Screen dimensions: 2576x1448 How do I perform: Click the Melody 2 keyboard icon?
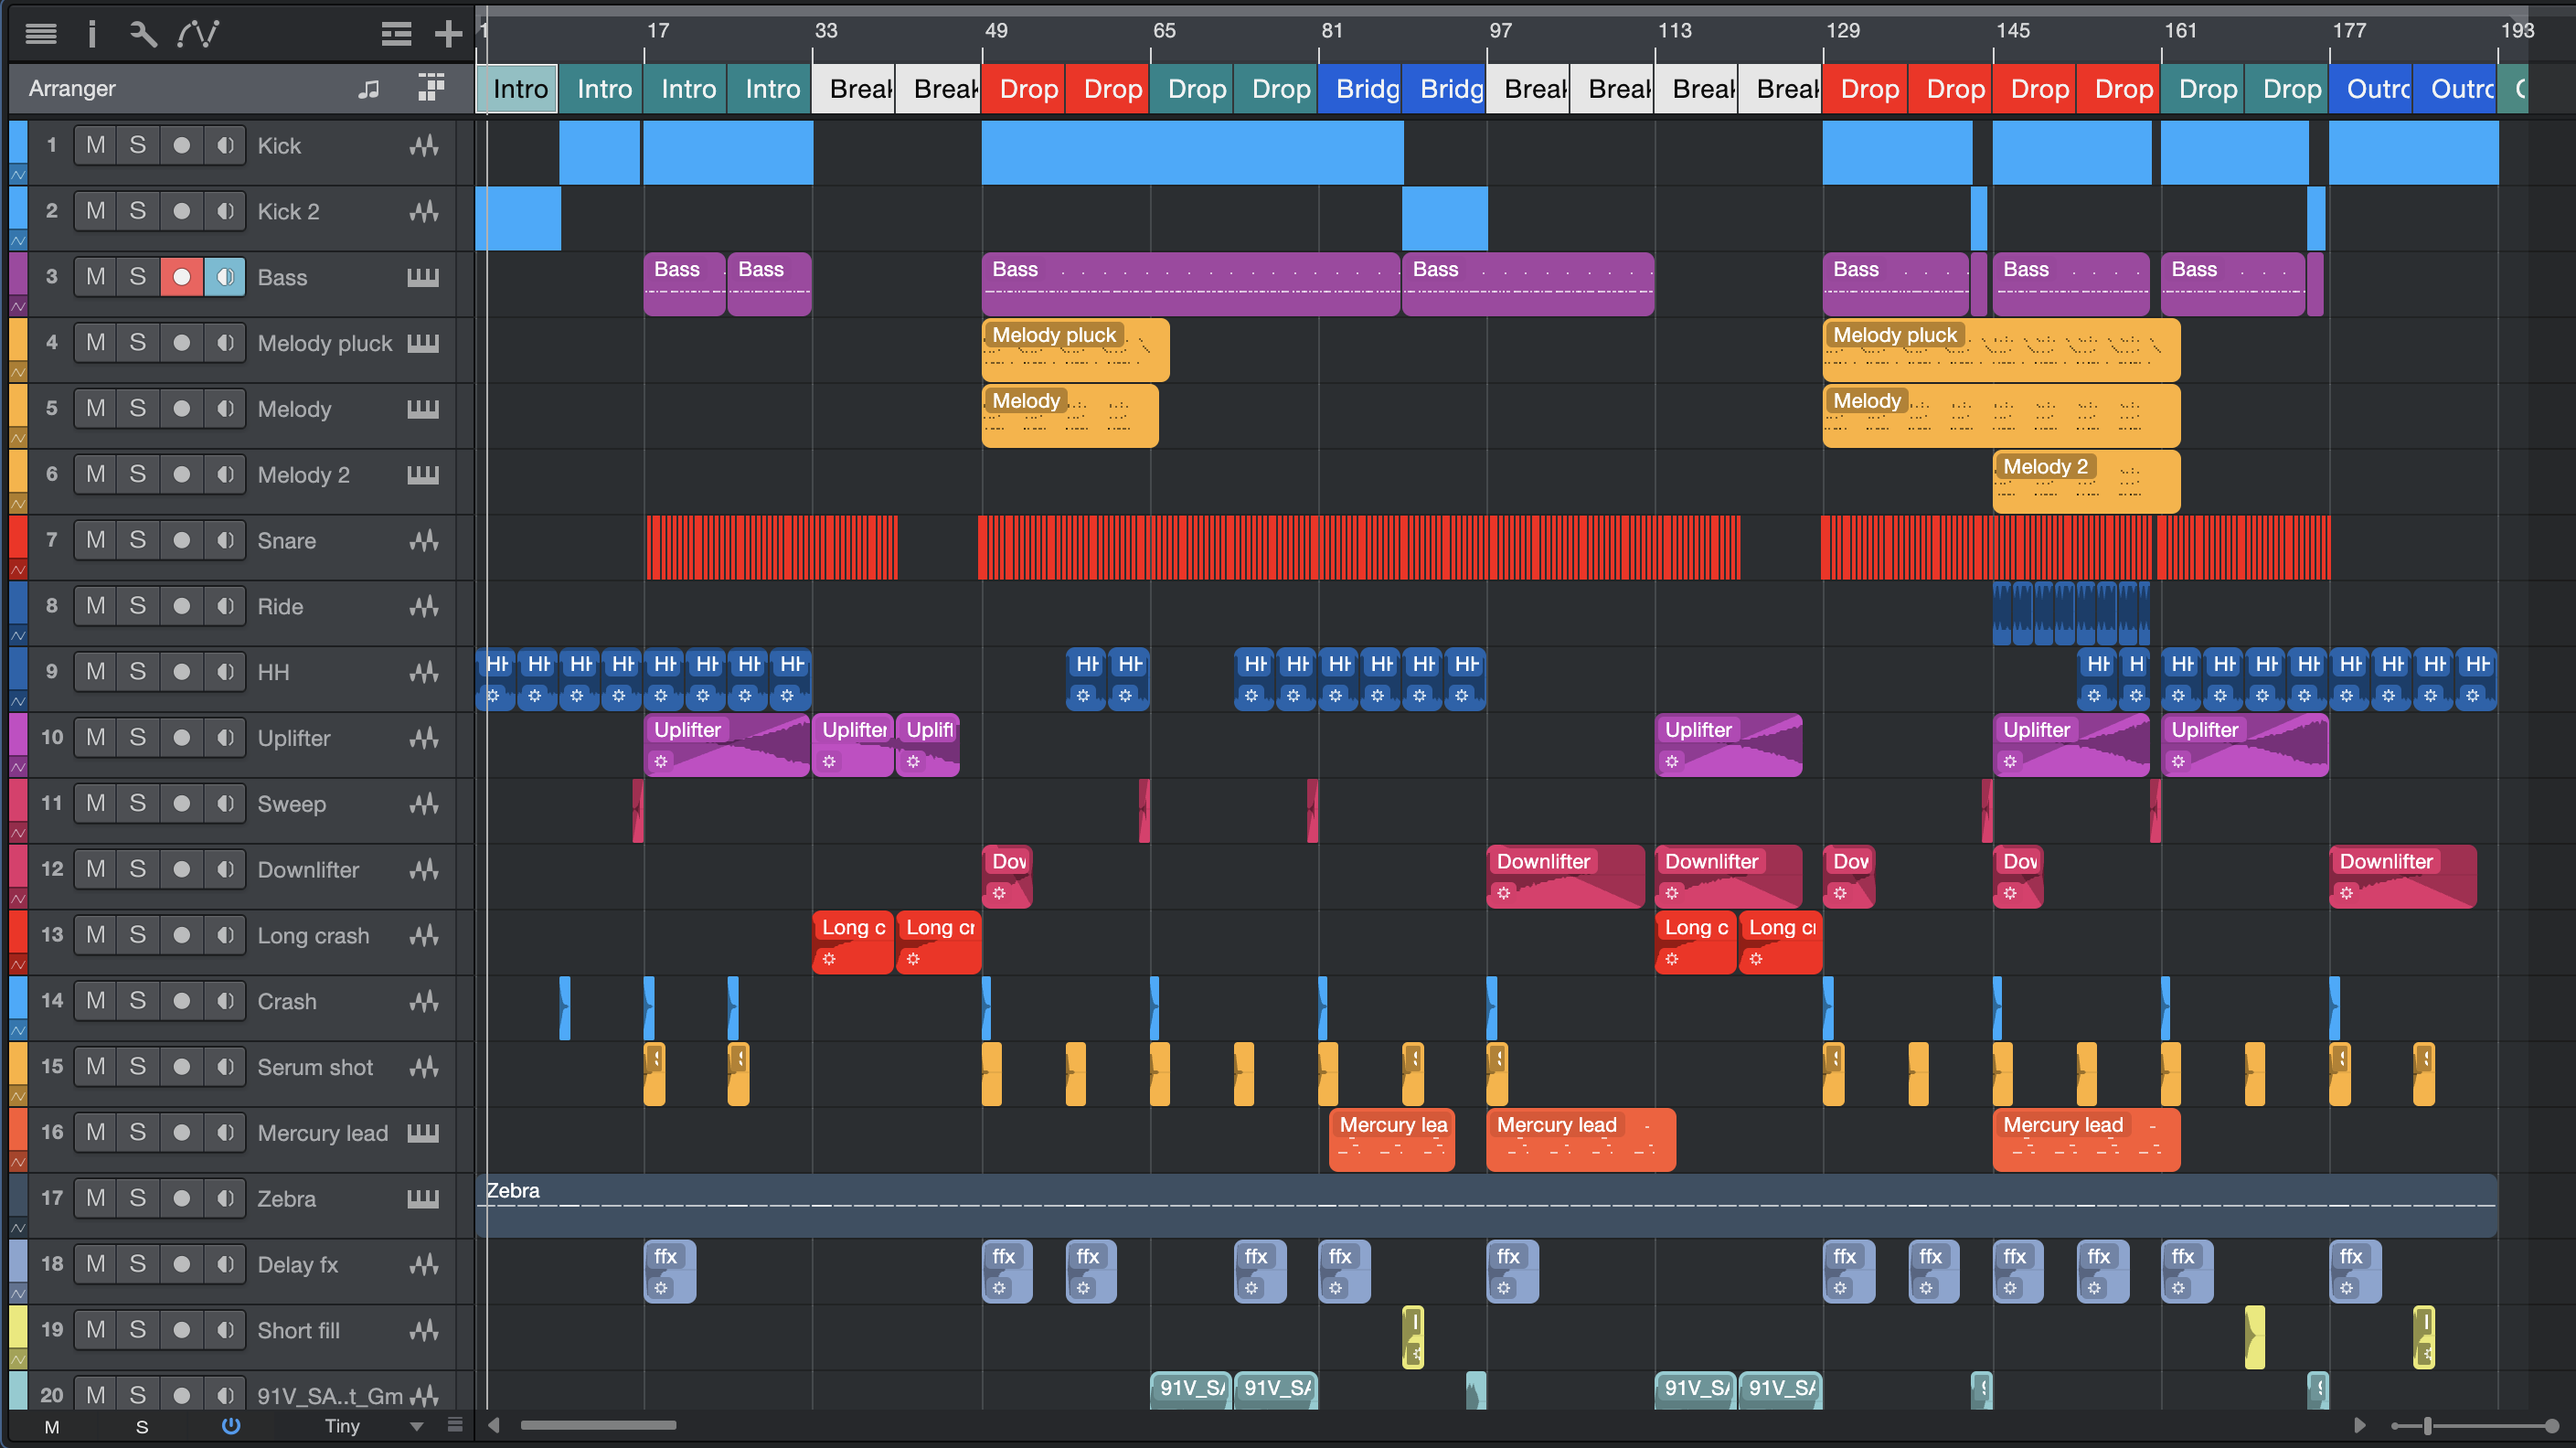click(423, 474)
